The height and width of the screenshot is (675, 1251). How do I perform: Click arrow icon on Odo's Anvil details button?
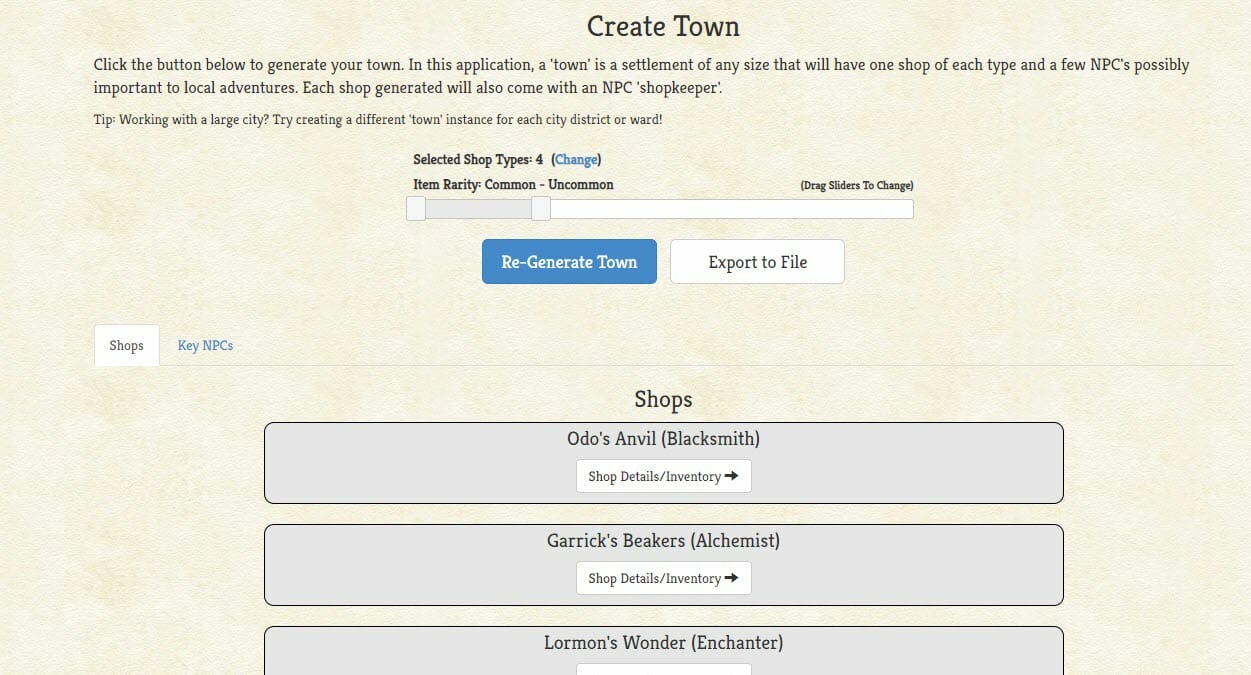click(x=732, y=476)
